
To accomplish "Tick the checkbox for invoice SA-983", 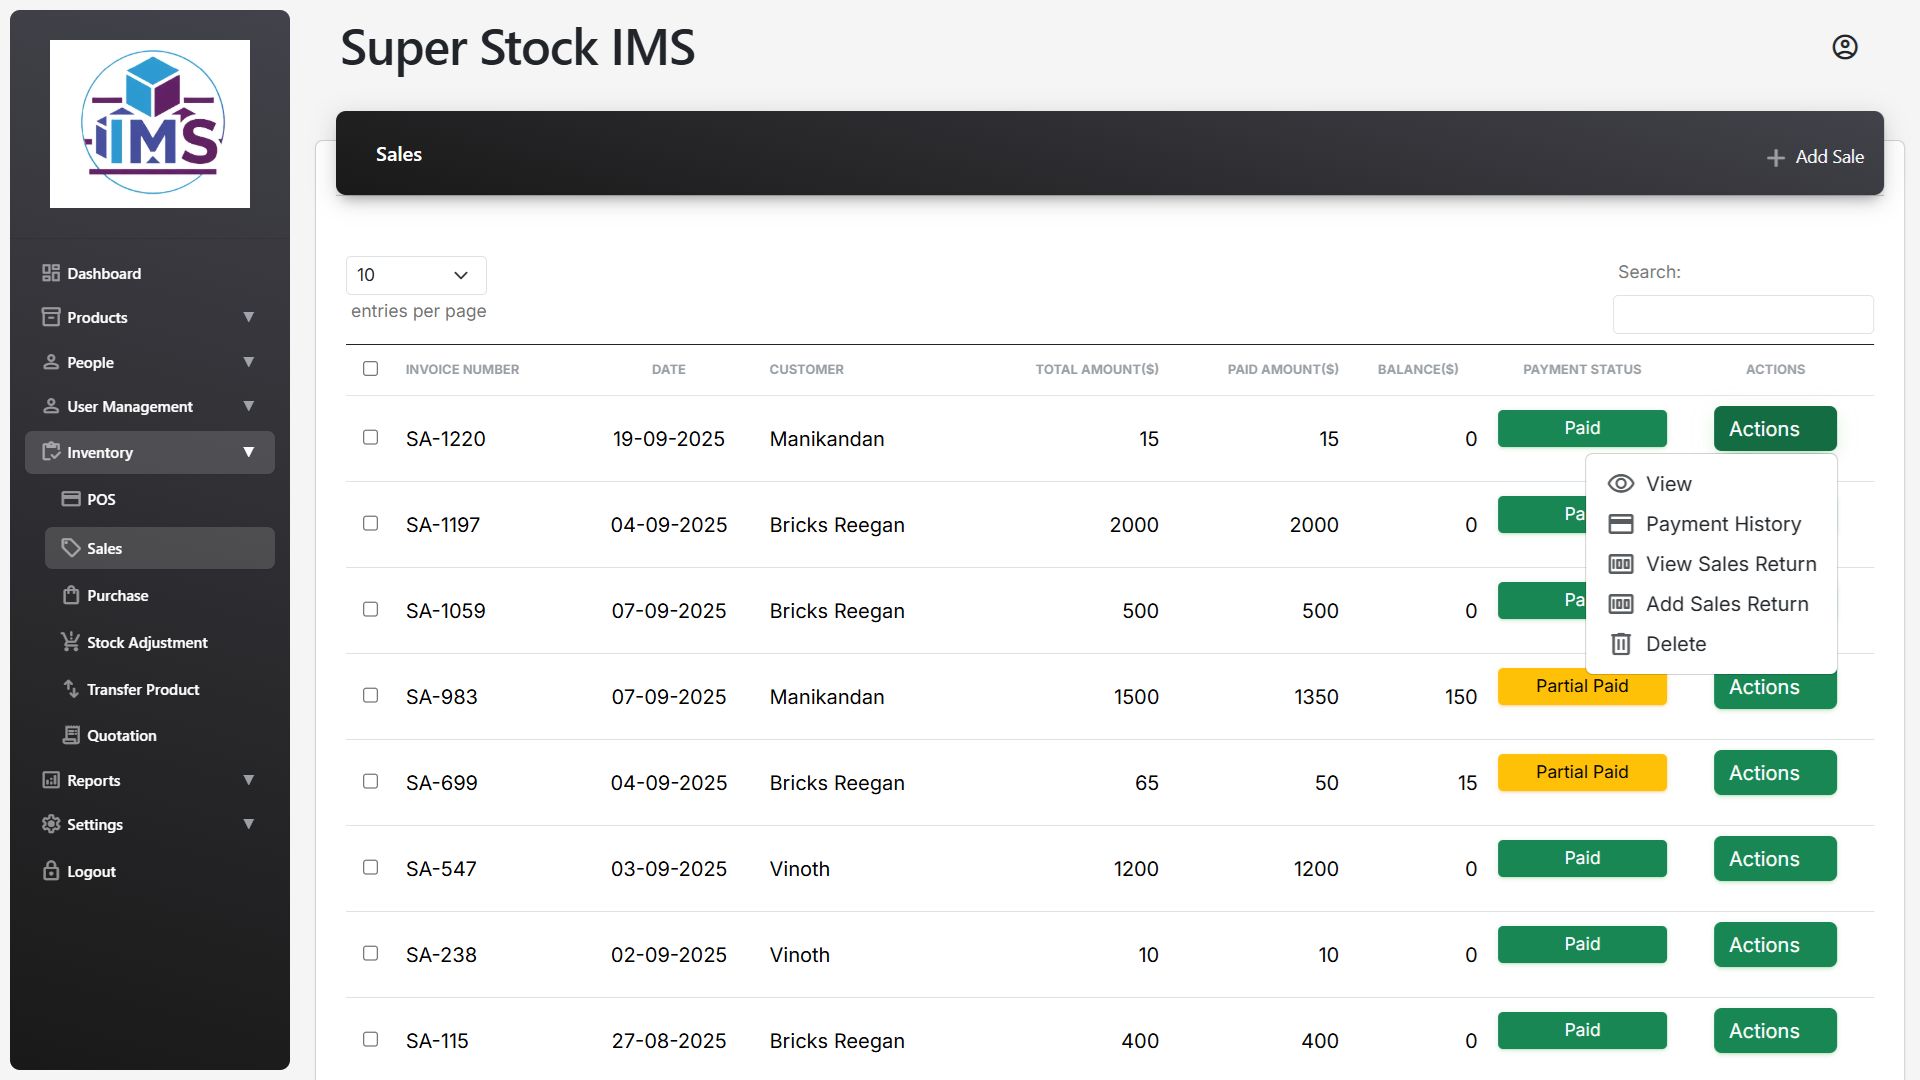I will click(x=370, y=695).
